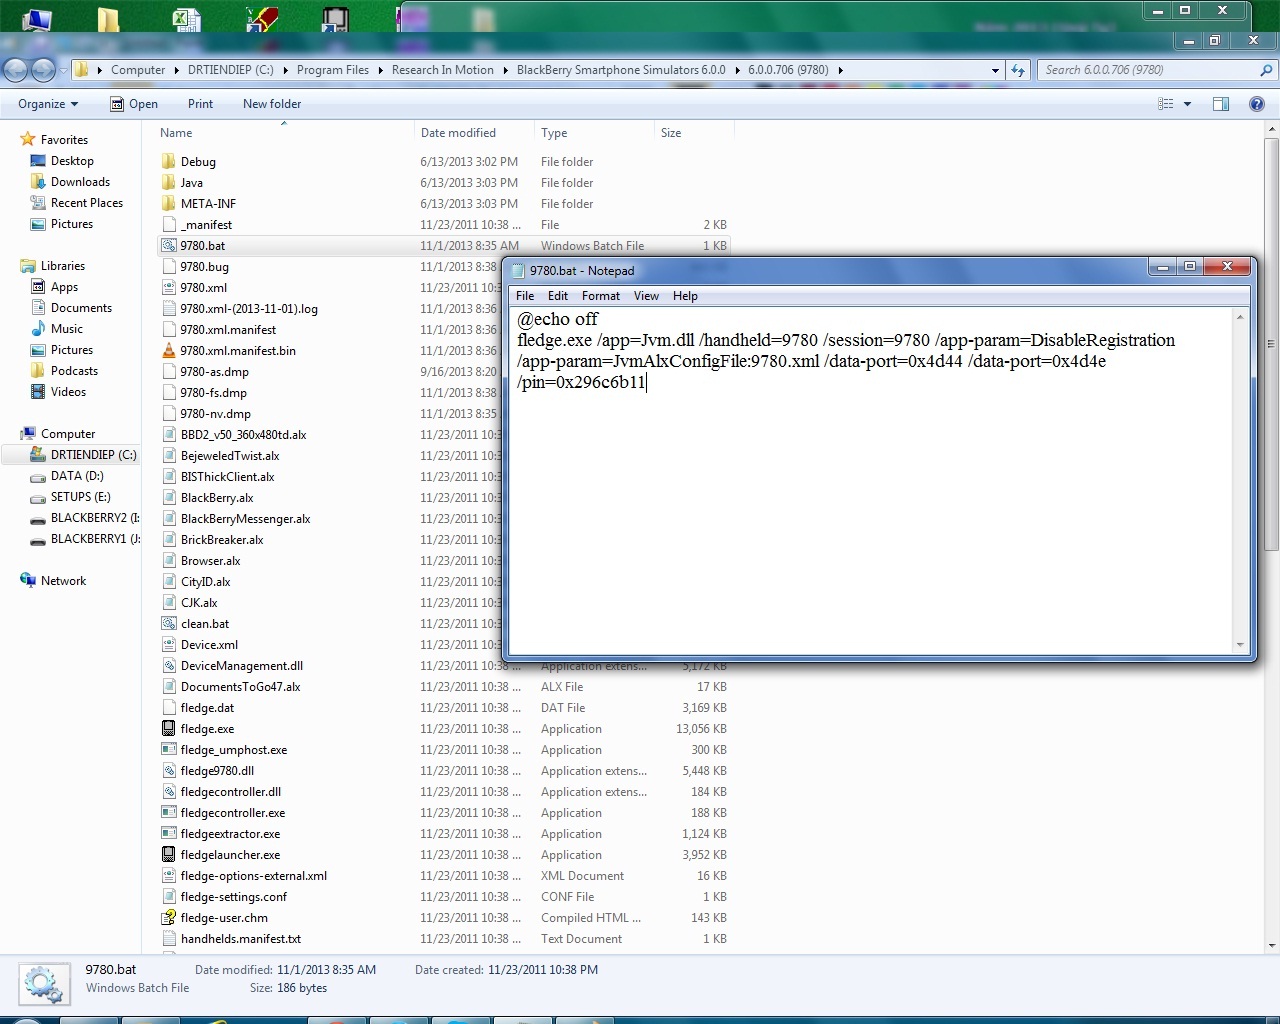This screenshot has height=1024, width=1280.
Task: Open the Notepad Format menu
Action: tap(601, 296)
